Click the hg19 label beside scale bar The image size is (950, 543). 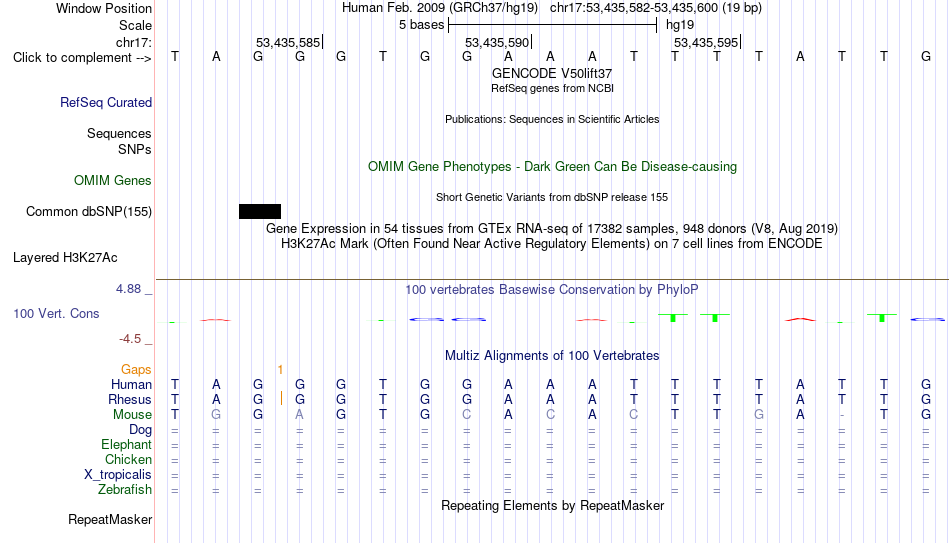(680, 25)
